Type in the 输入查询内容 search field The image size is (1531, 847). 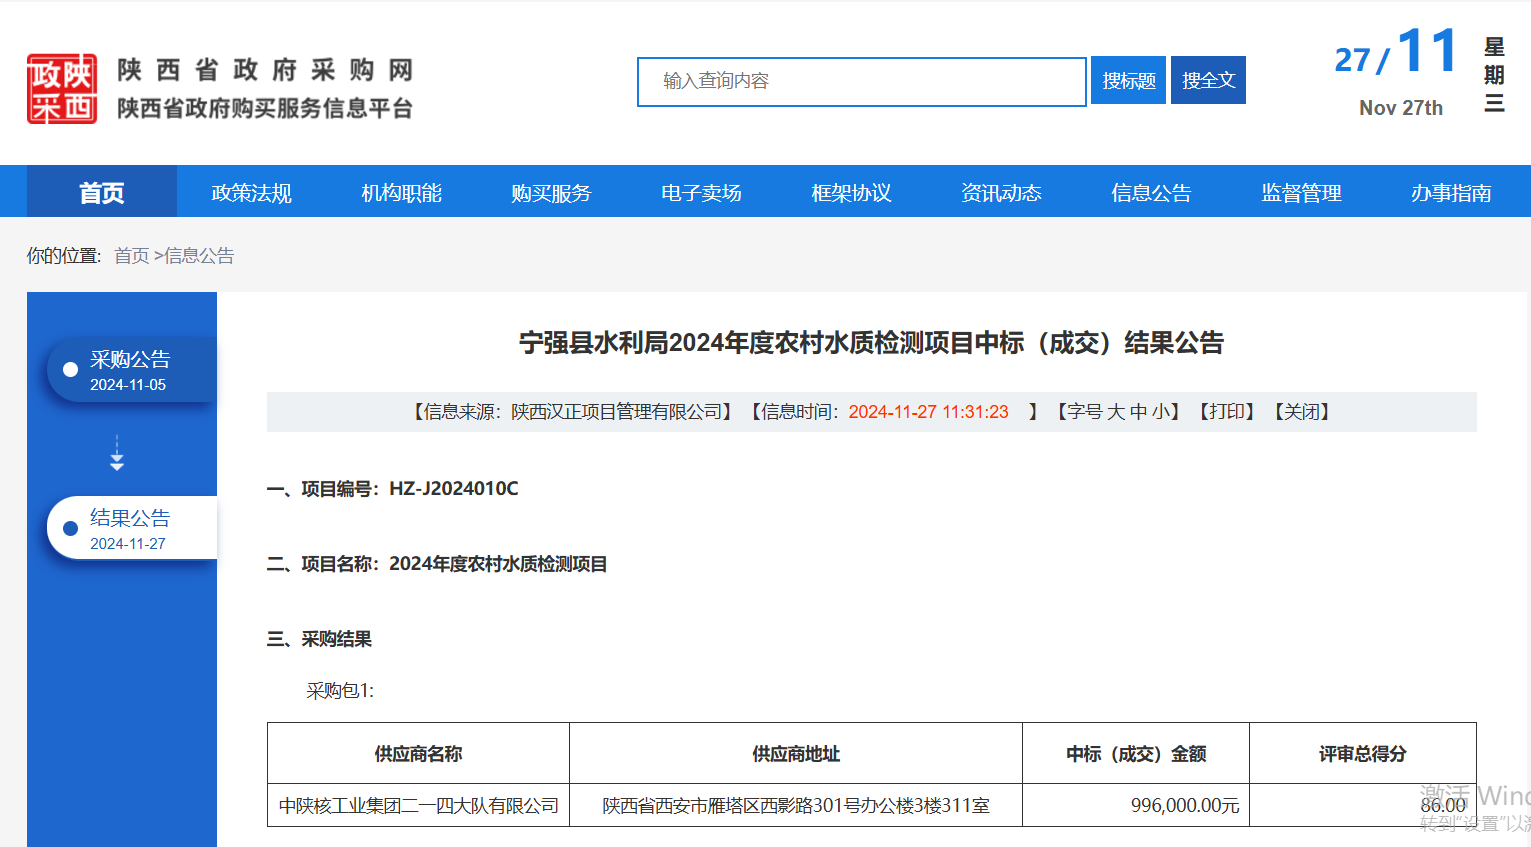861,82
